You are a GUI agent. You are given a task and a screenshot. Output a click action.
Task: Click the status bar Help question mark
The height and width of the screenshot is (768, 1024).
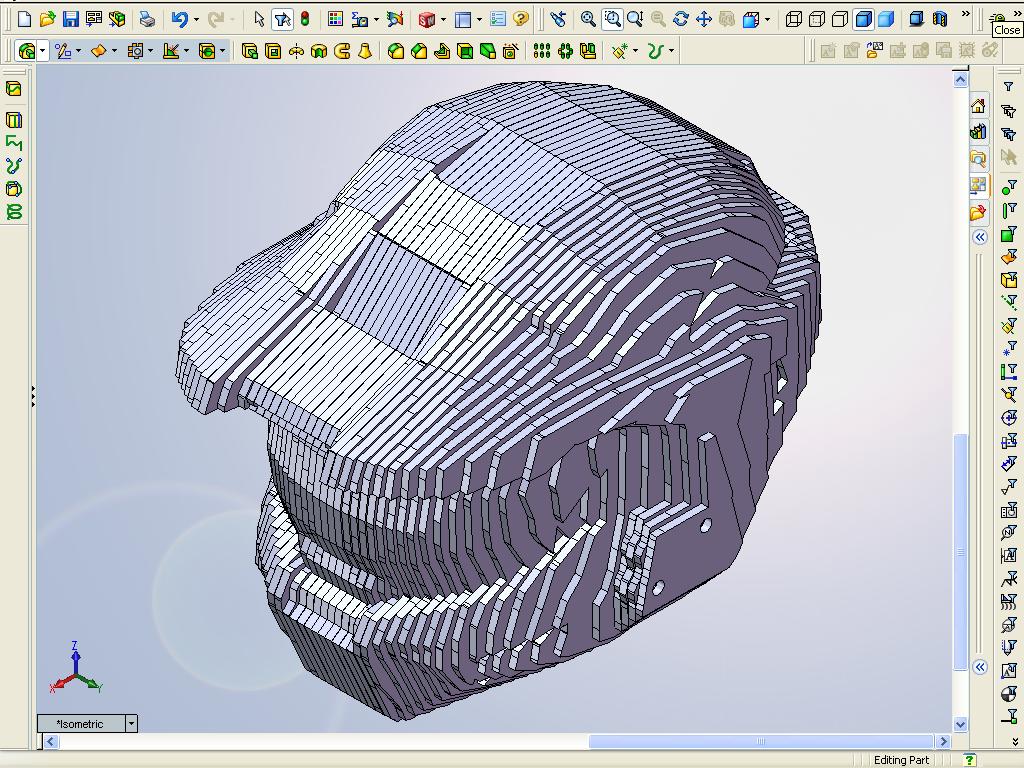click(970, 760)
